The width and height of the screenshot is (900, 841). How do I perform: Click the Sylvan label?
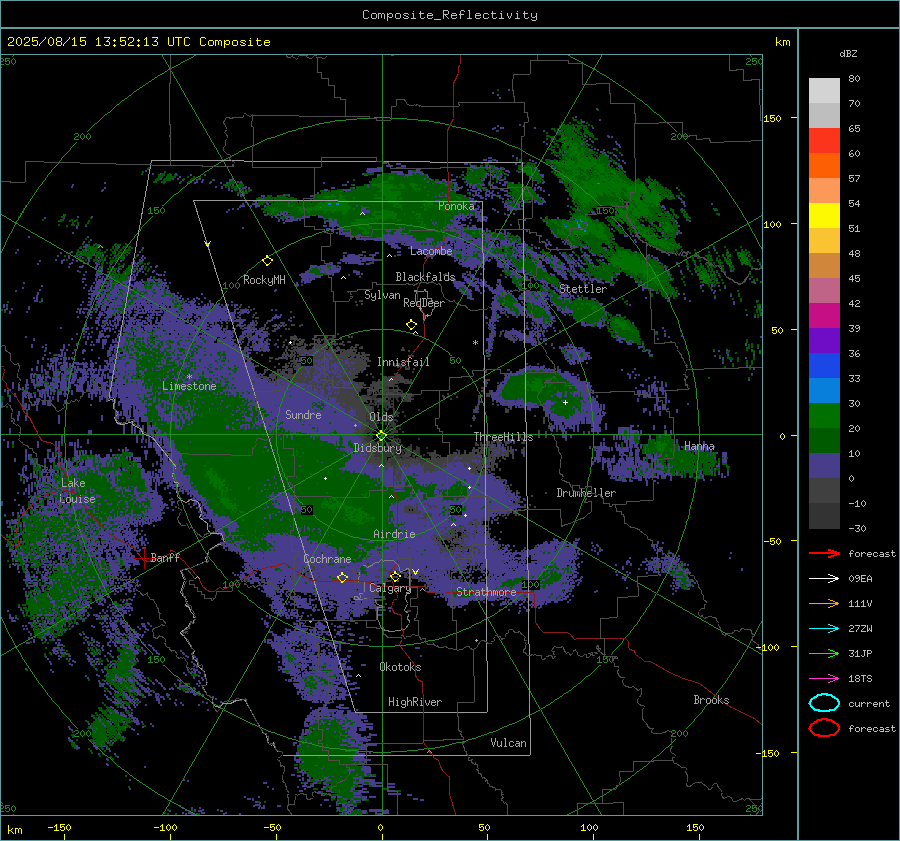[382, 295]
